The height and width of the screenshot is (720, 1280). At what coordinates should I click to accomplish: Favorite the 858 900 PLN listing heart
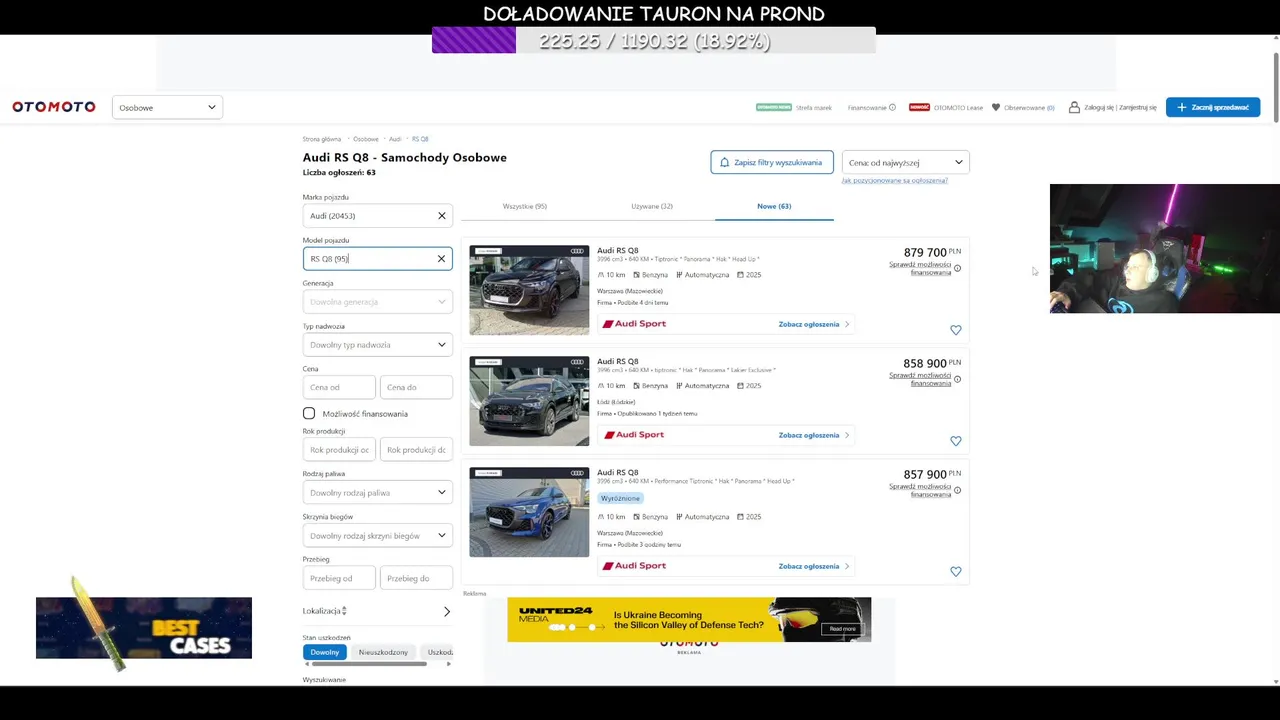(x=956, y=441)
